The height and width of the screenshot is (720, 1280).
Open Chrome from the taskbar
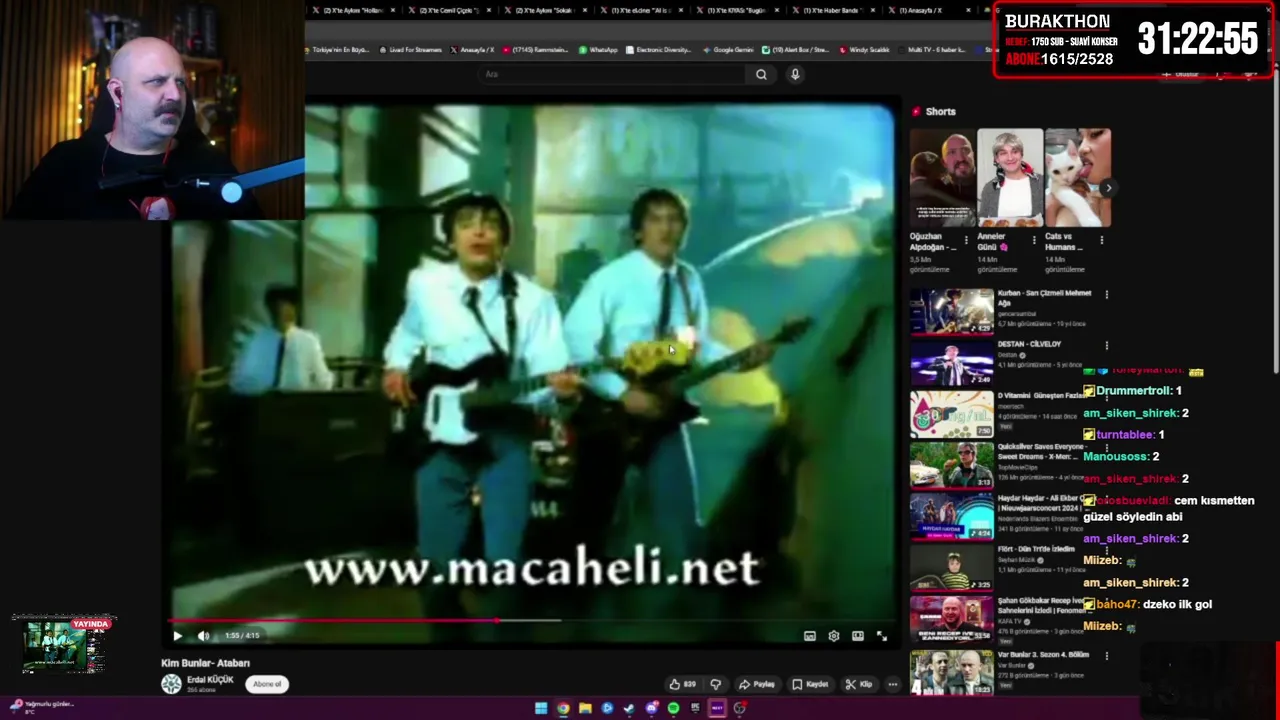563,708
